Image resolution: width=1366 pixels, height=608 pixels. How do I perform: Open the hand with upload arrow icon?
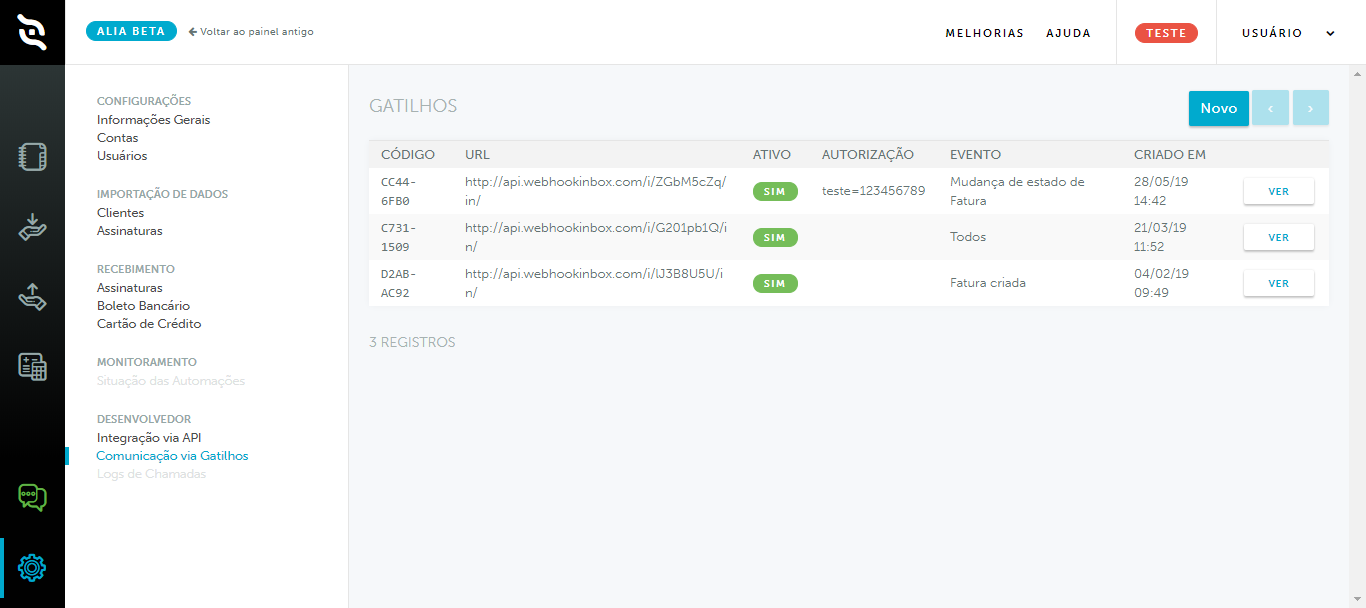pos(32,296)
